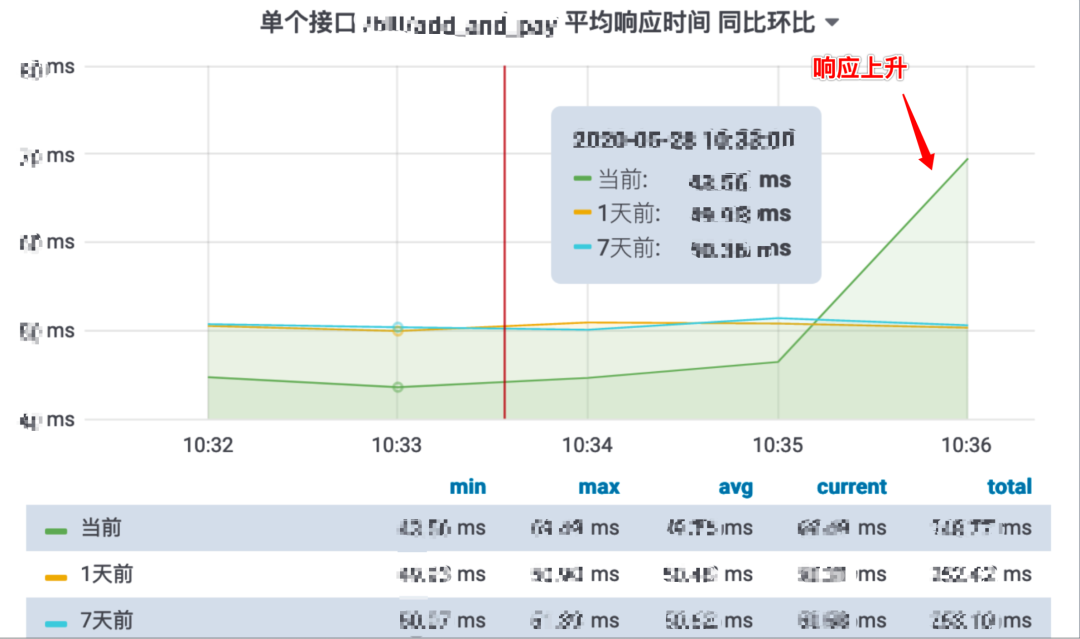Image resolution: width=1080 pixels, height=639 pixels.
Task: Toggle the 当前 series in legend
Action: 101,528
